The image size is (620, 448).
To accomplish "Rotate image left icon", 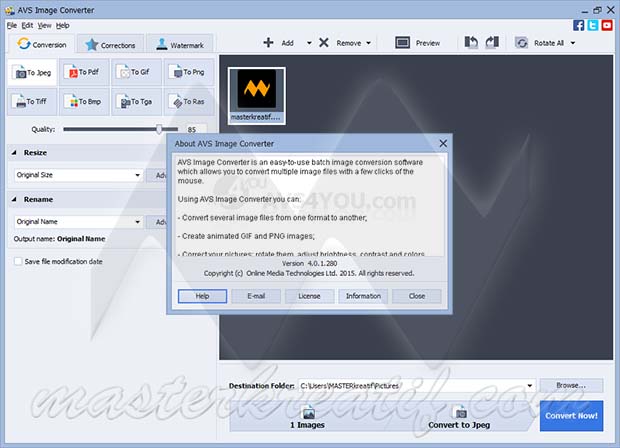I will [471, 42].
